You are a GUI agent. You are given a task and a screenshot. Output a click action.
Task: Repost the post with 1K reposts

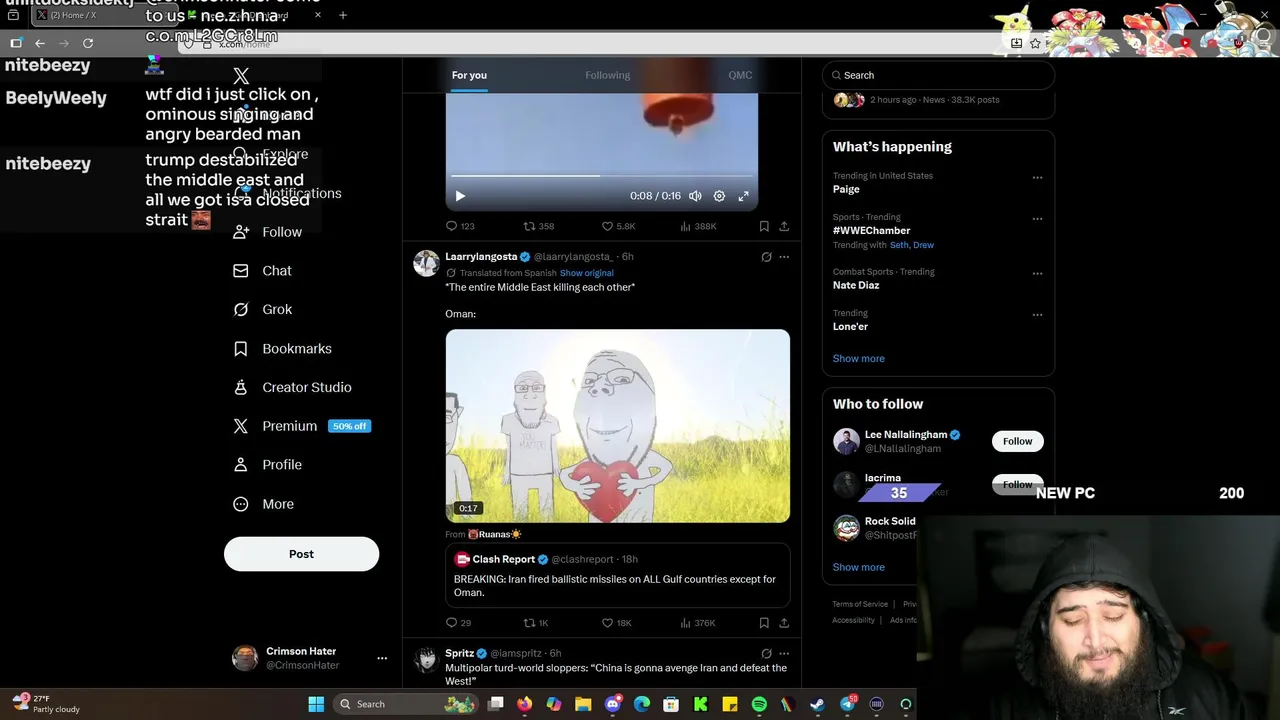point(536,623)
